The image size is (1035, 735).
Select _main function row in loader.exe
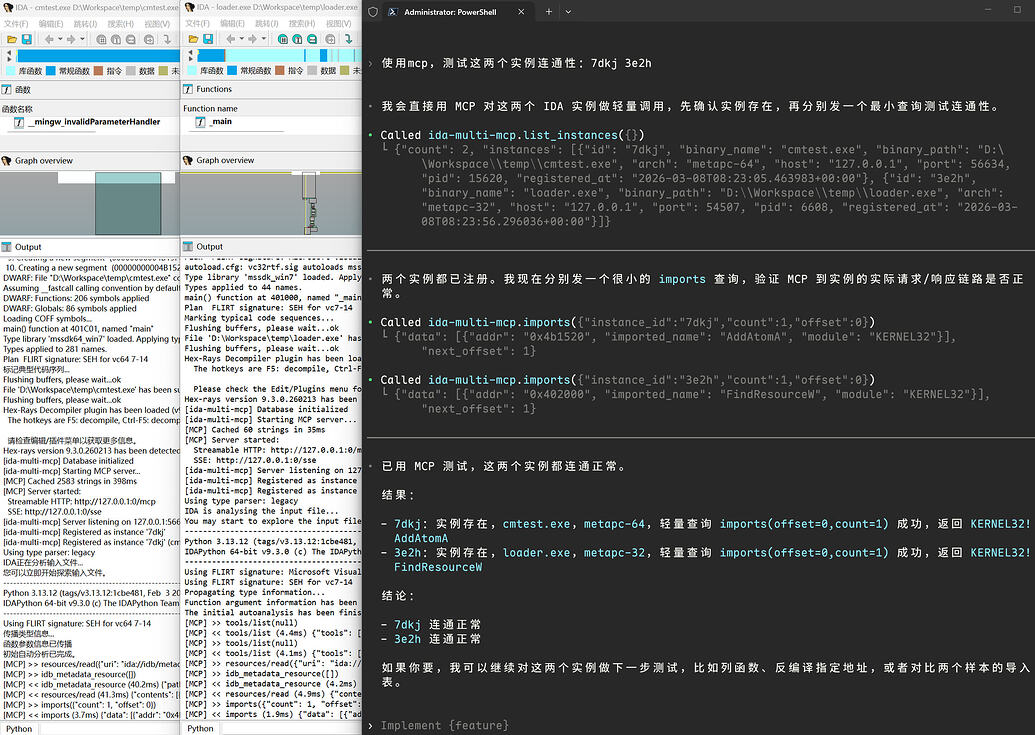271,121
